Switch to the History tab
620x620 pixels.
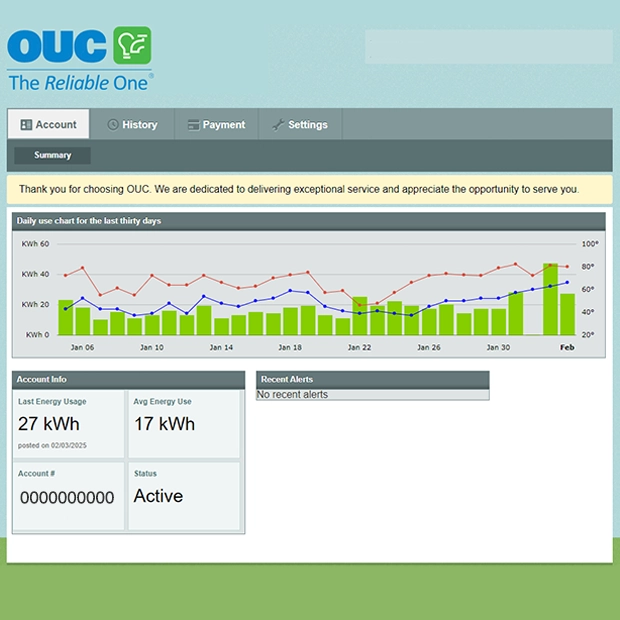tap(132, 124)
